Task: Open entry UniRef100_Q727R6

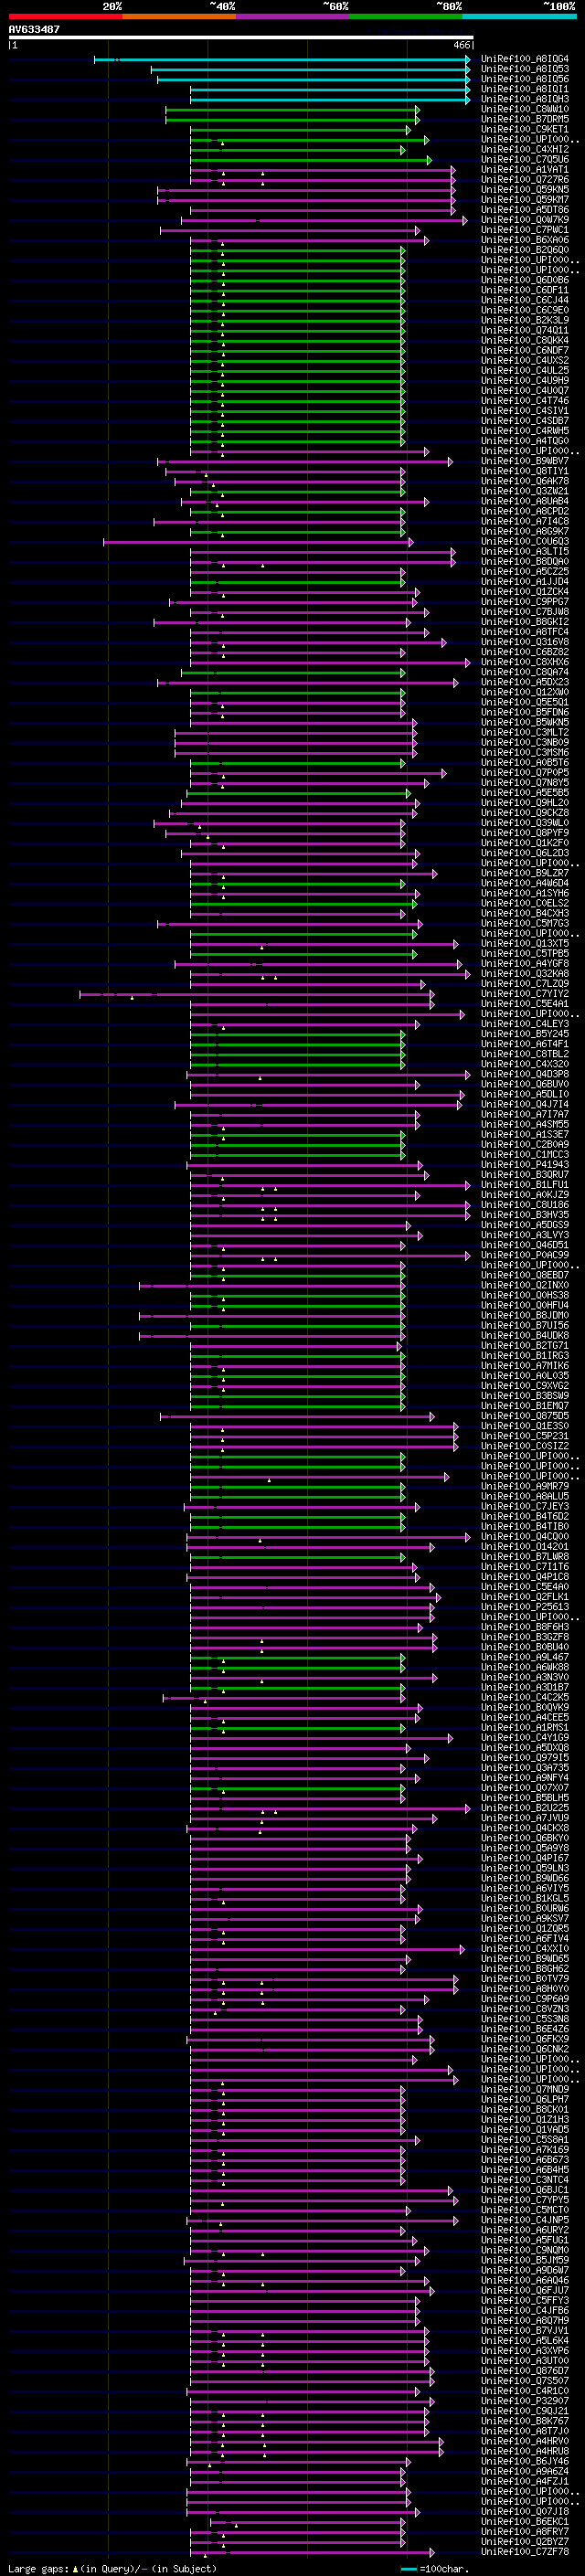Action: tap(525, 180)
